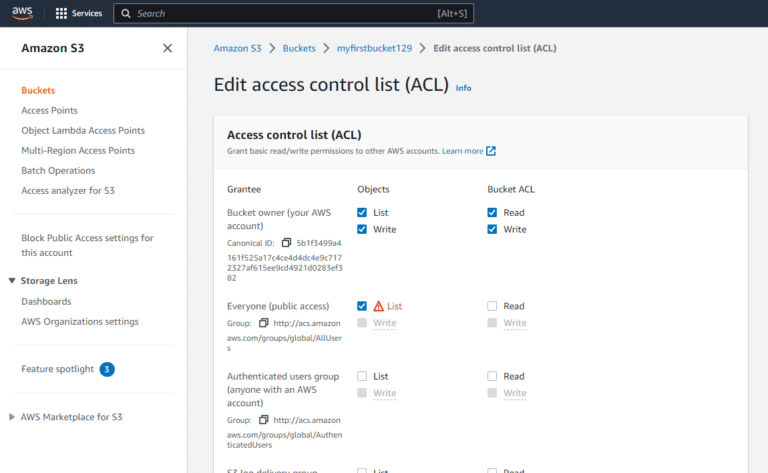
Task: Check Objects List for Authenticated users group
Action: pos(362,376)
